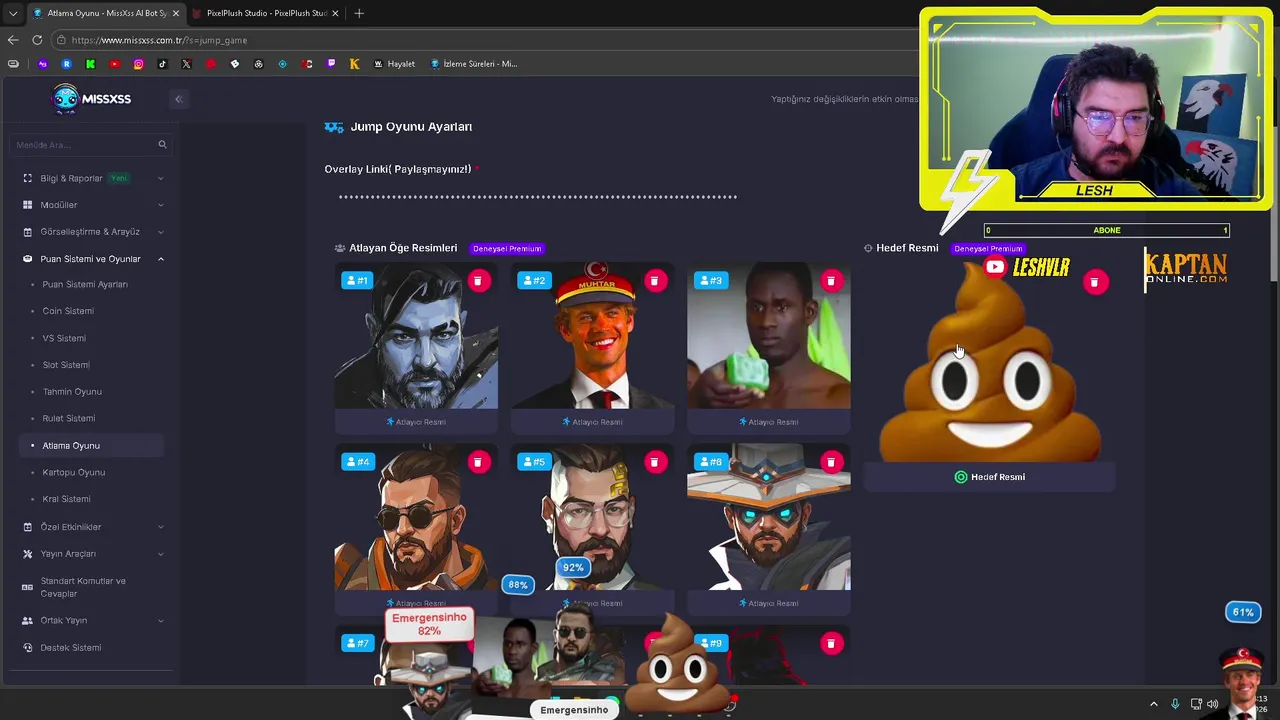Delete jumper image #1
Image resolution: width=1280 pixels, height=720 pixels.
[x=477, y=281]
